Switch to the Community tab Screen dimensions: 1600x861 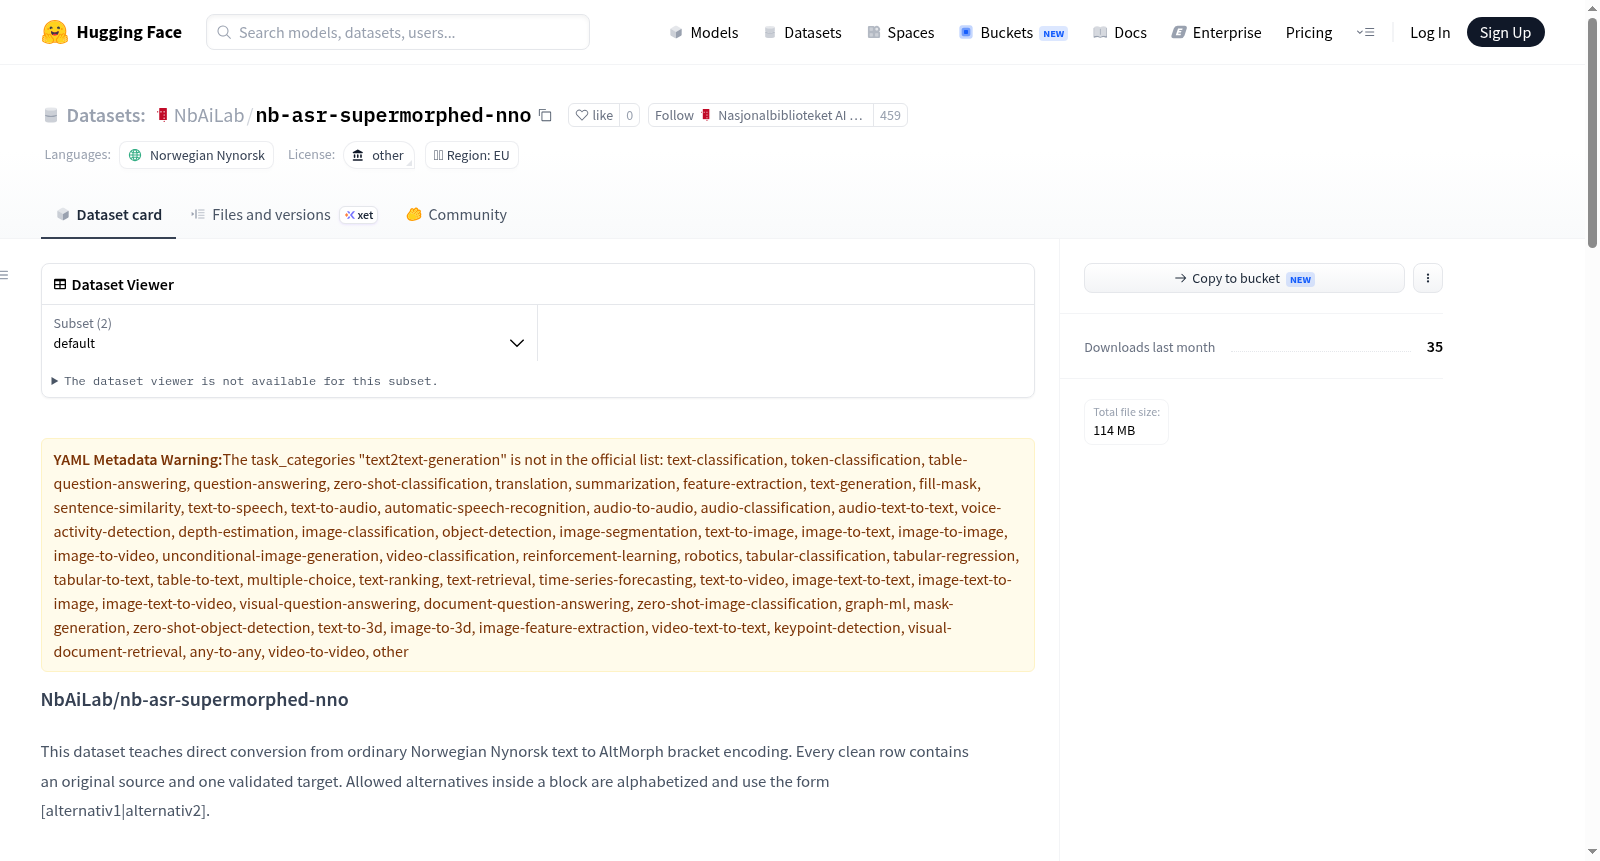pyautogui.click(x=457, y=215)
